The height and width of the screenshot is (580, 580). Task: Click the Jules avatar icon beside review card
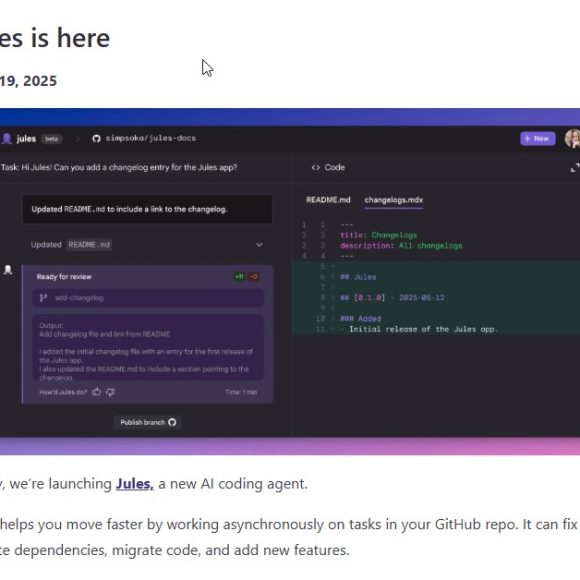(8, 270)
